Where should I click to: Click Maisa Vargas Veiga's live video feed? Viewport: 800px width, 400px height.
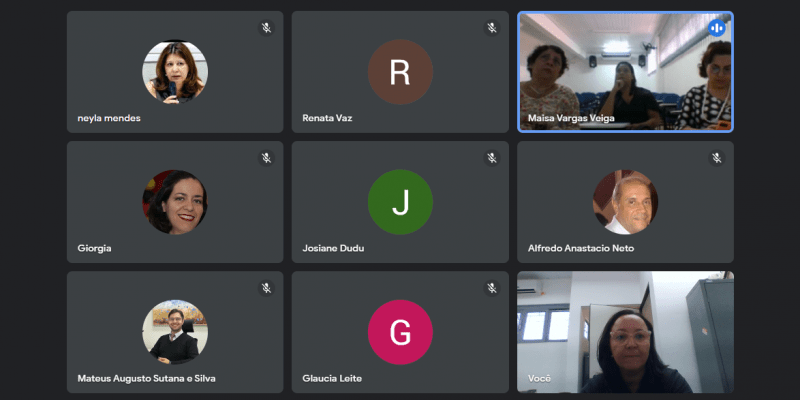coord(626,72)
